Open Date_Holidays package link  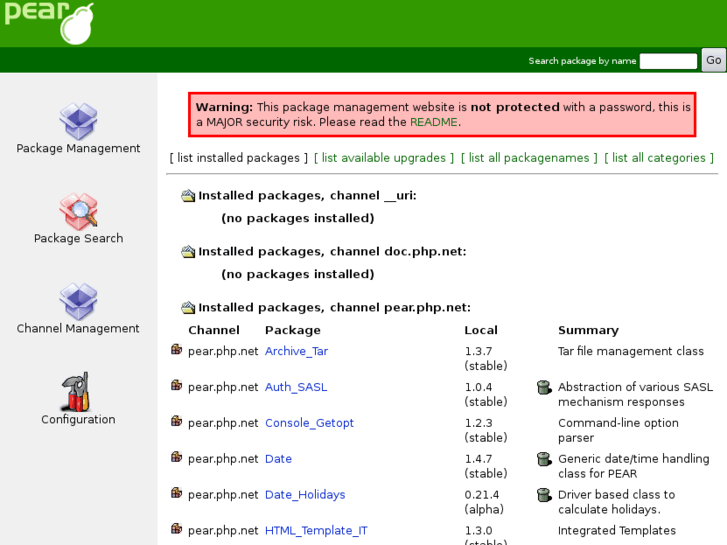pos(305,495)
